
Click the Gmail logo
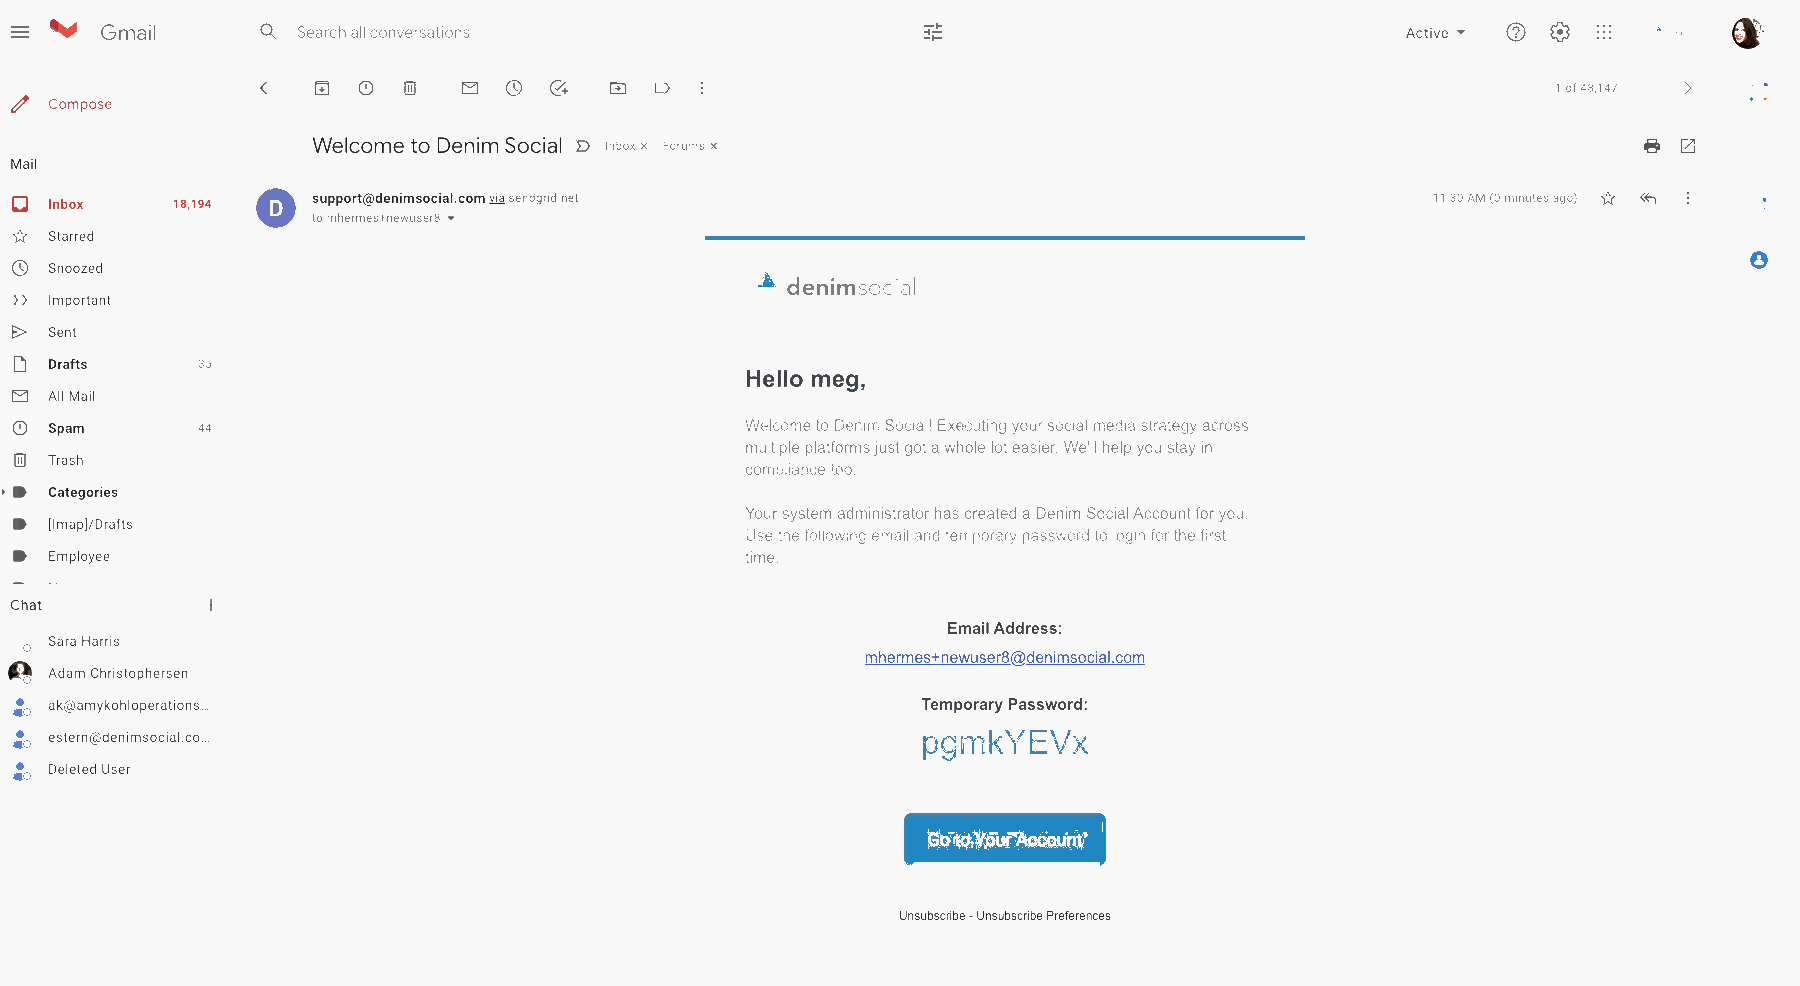tap(103, 32)
